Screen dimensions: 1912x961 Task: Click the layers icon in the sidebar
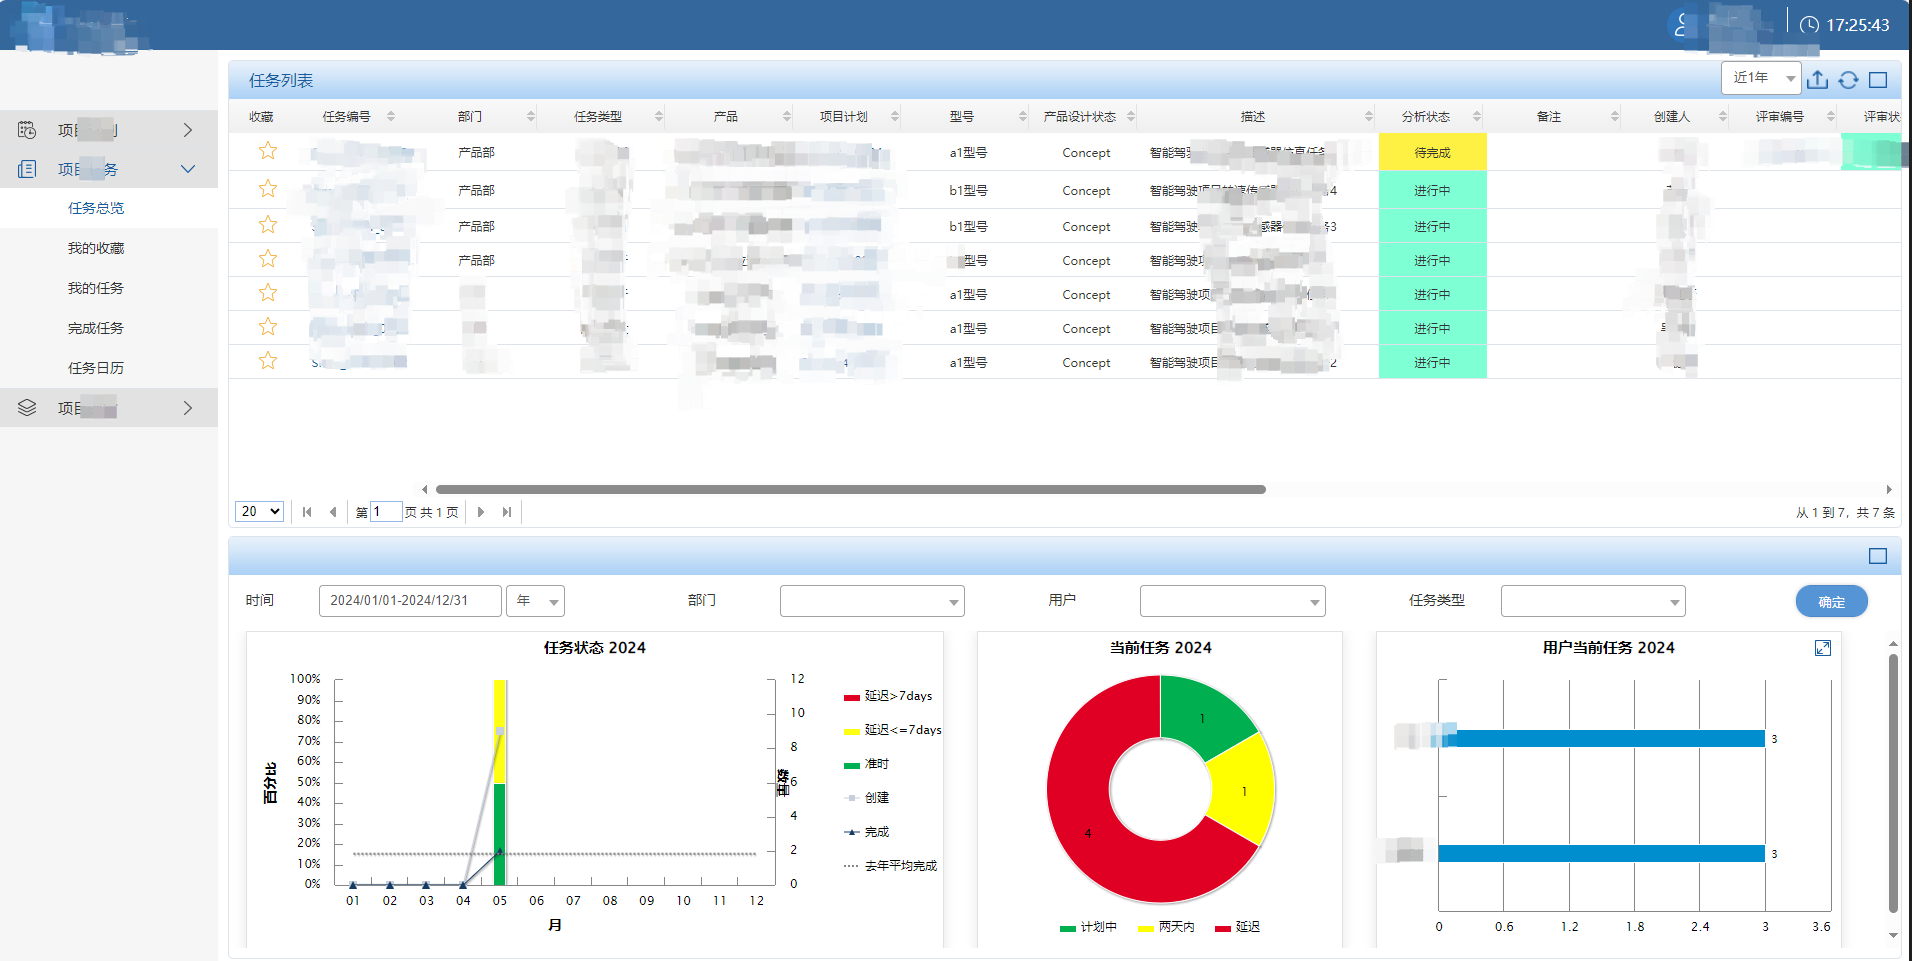(27, 408)
